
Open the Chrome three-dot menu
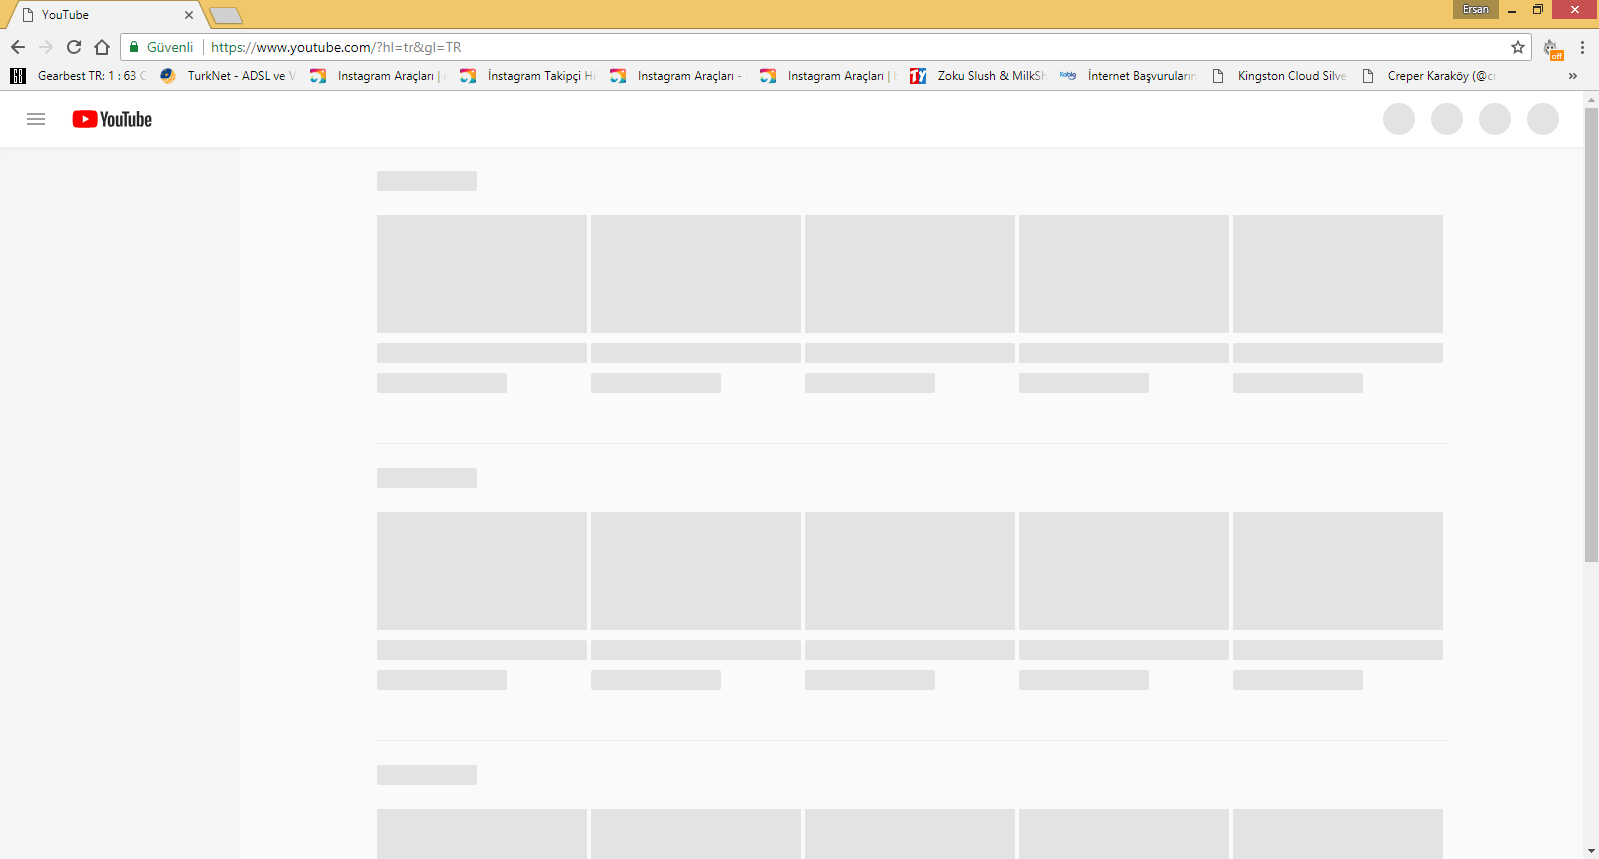point(1582,47)
